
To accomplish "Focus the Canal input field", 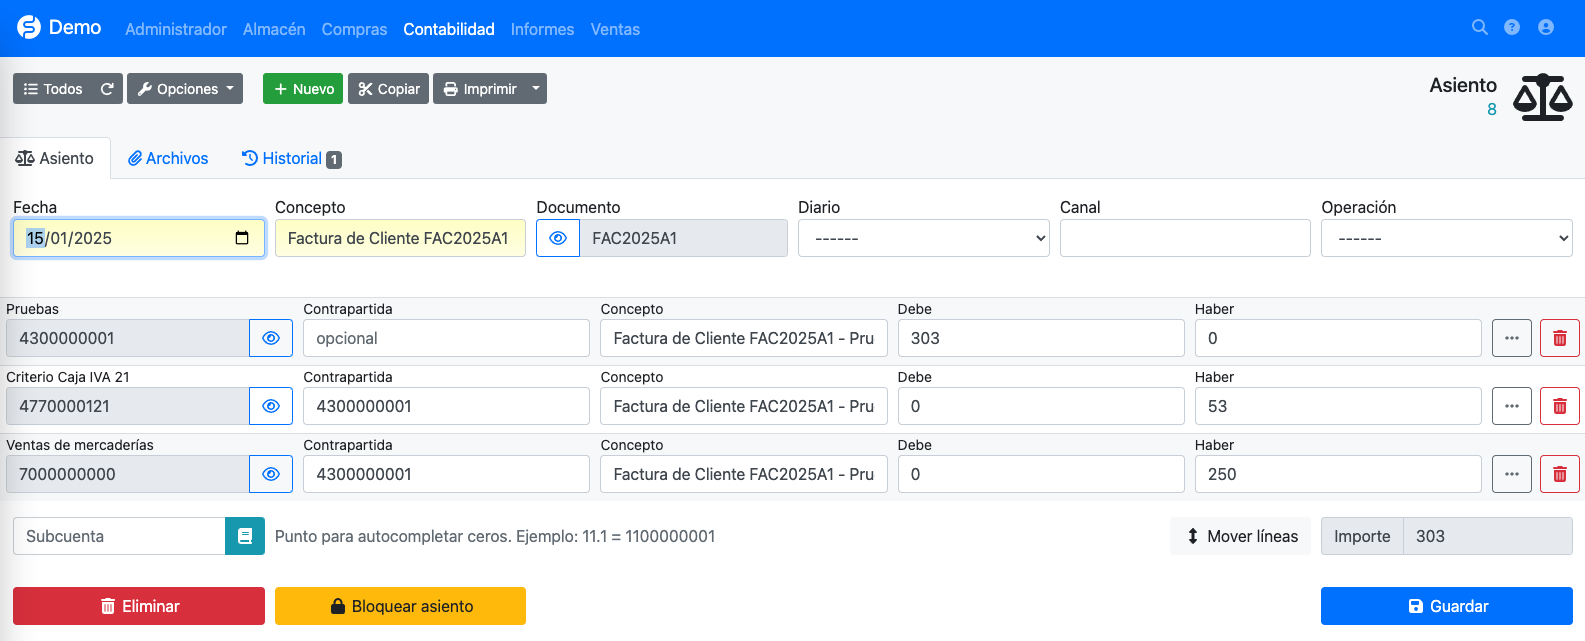I will 1185,238.
